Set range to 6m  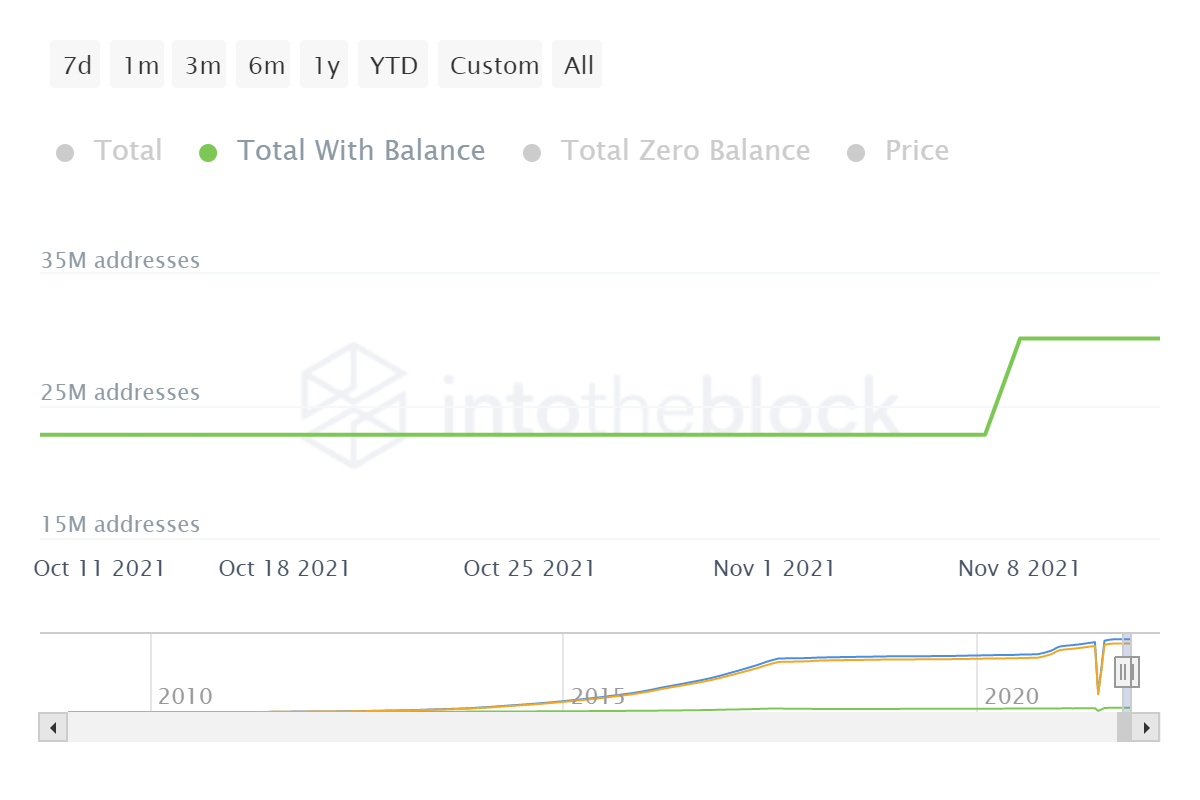pyautogui.click(x=265, y=65)
